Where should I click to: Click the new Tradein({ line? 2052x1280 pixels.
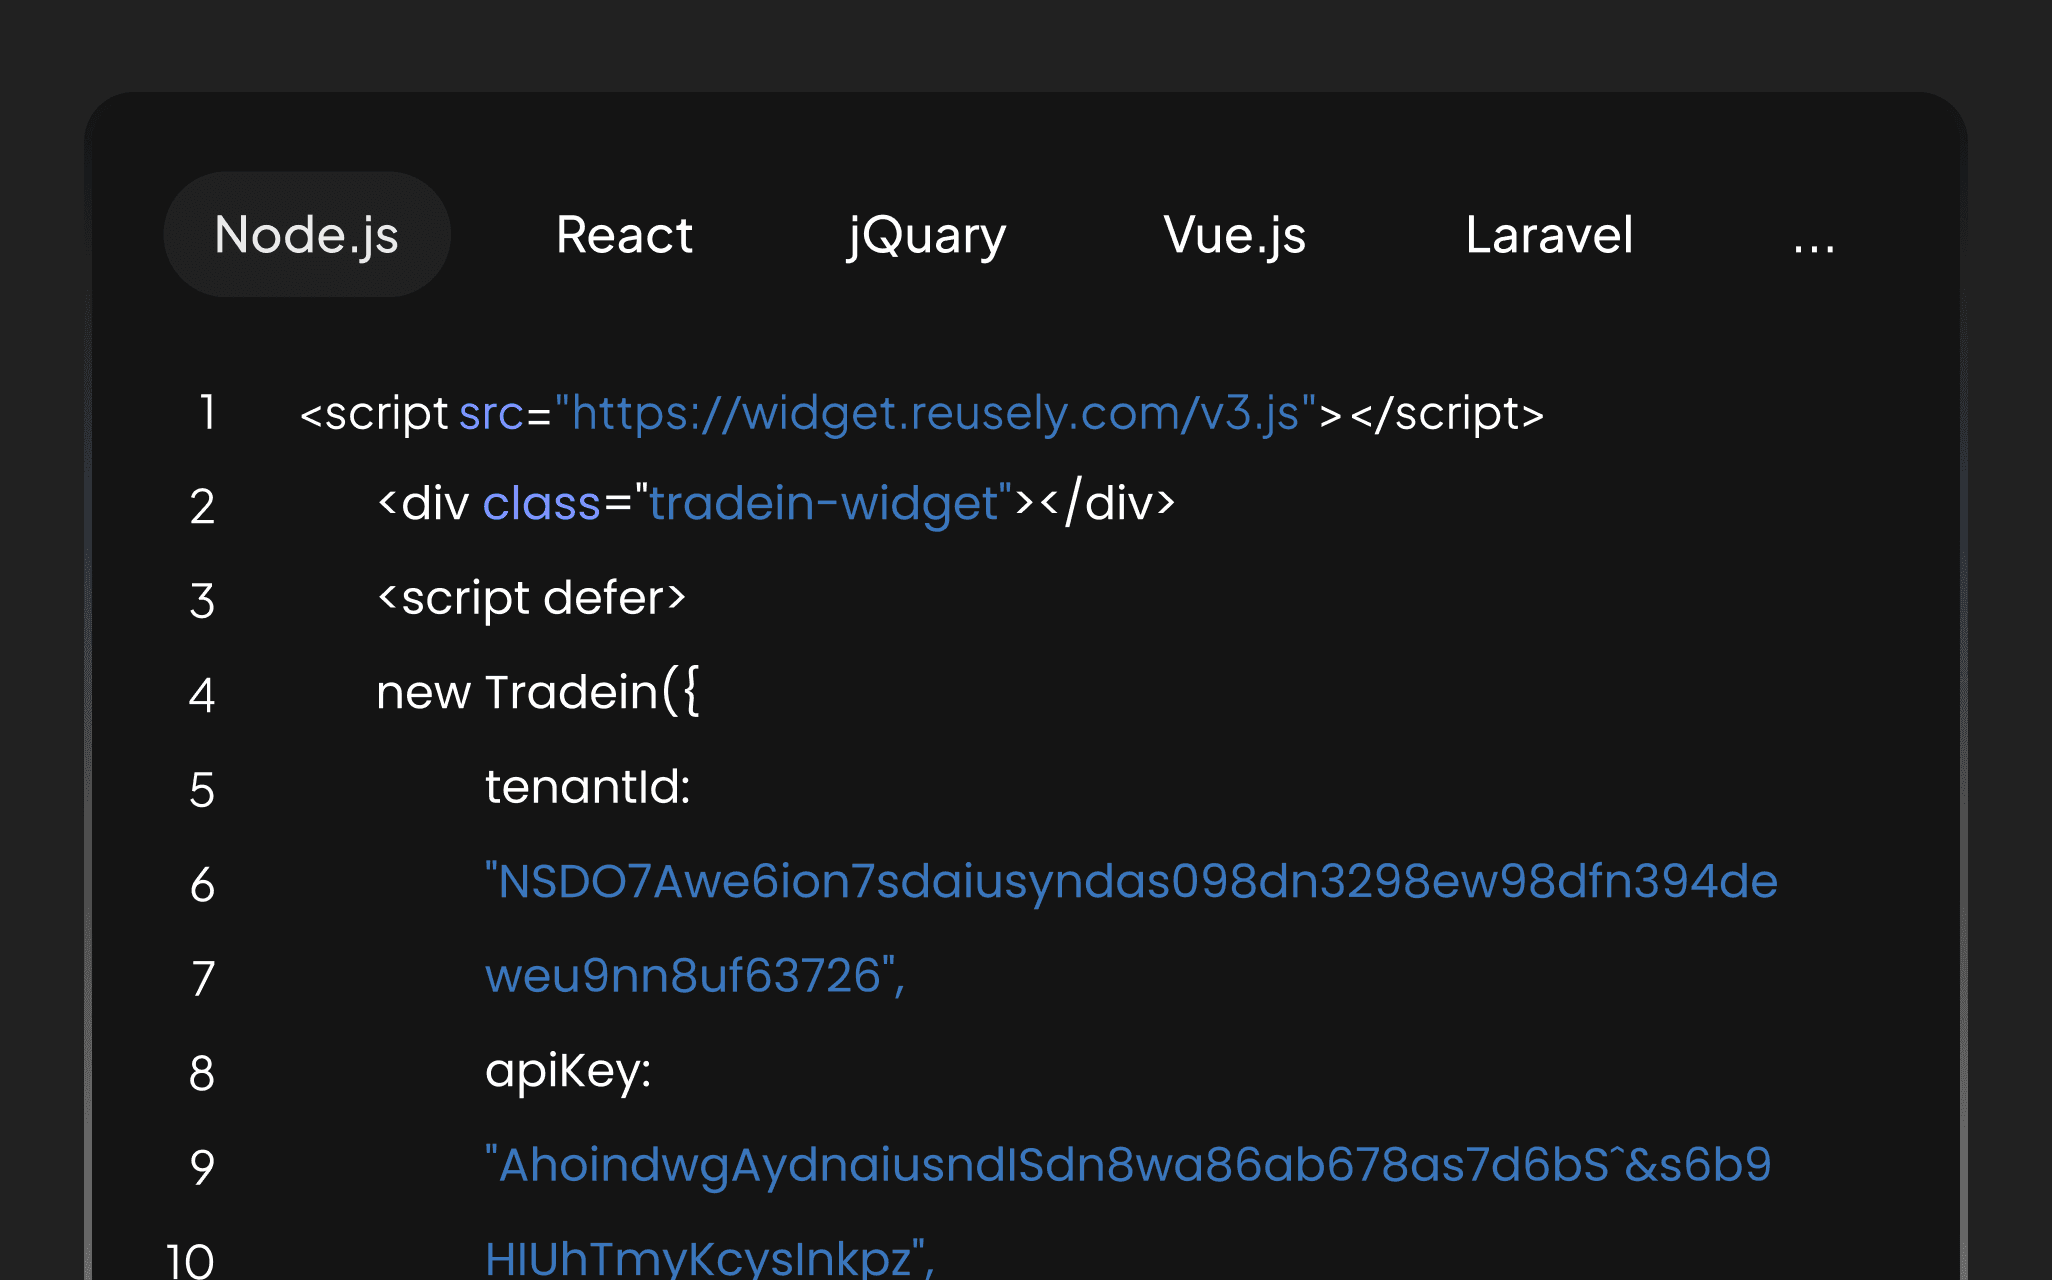coord(538,692)
